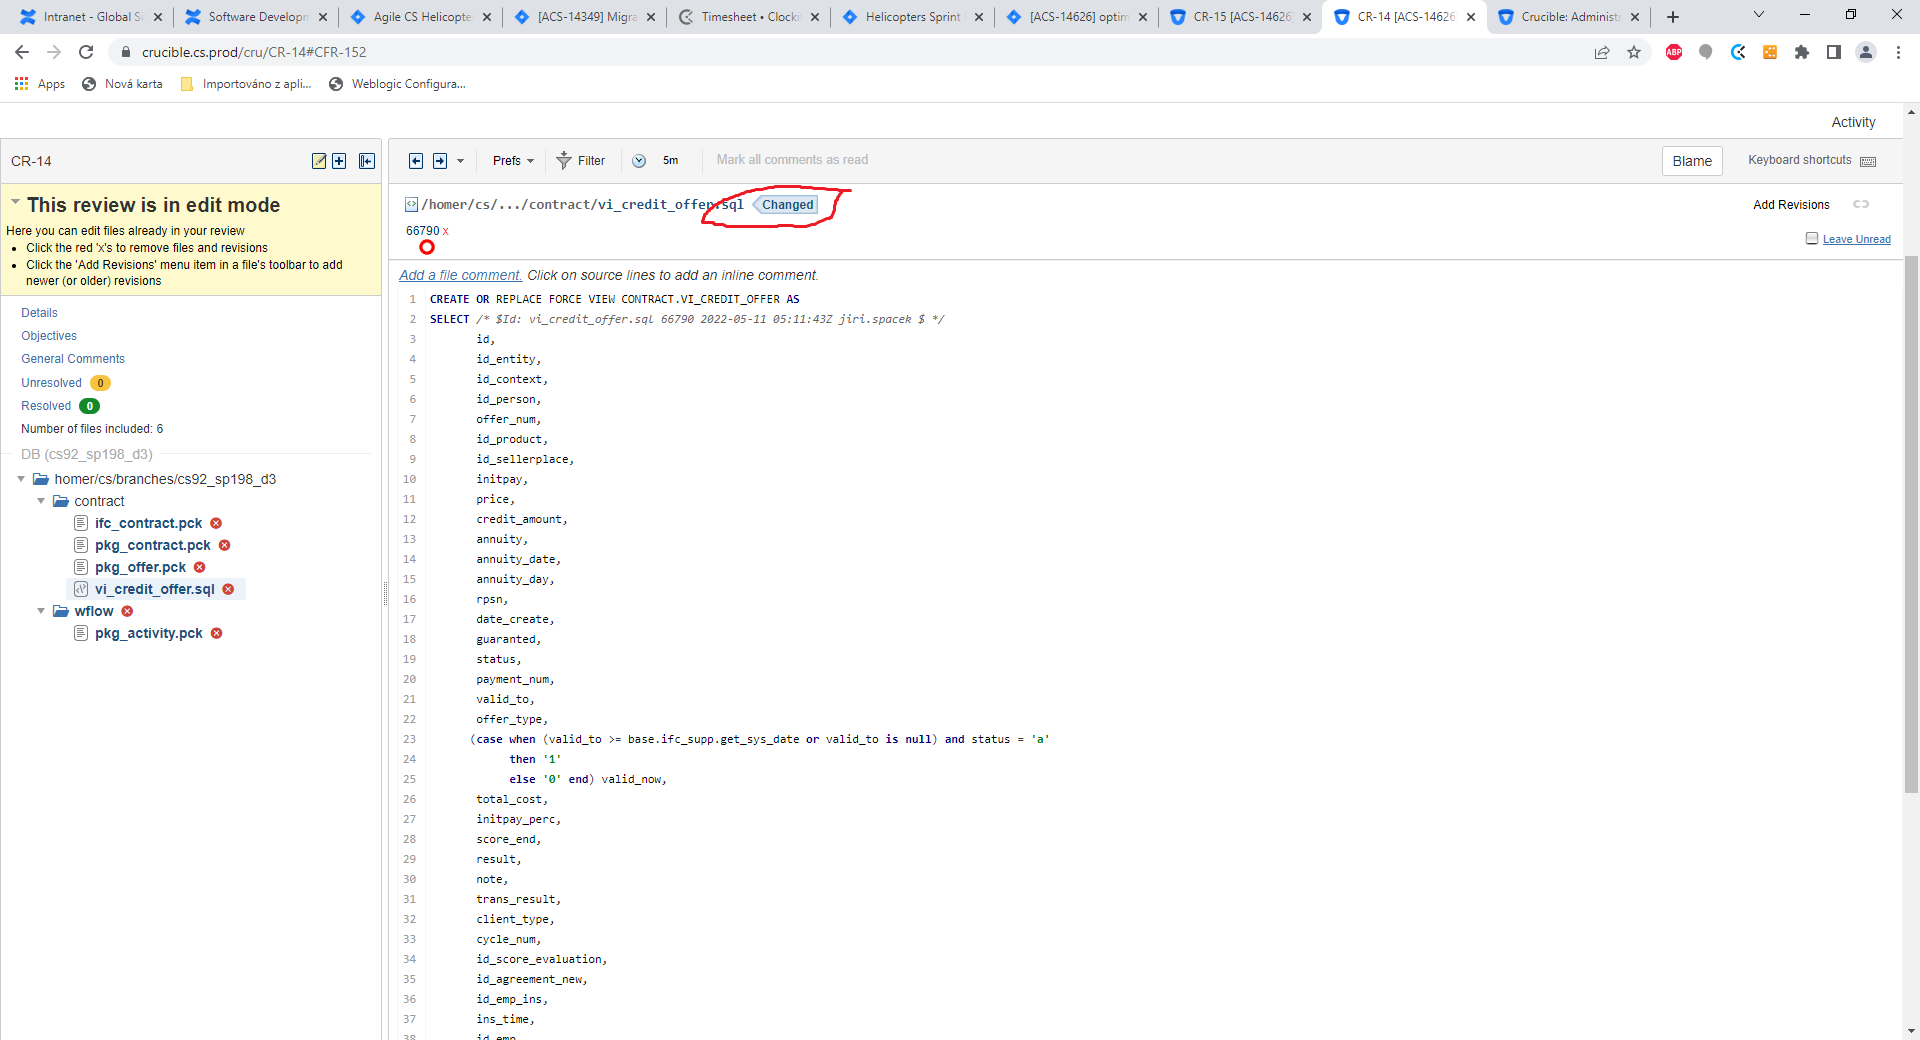The height and width of the screenshot is (1040, 1920).
Task: Remove pkg_activity.pck using its red x icon
Action: tap(217, 633)
